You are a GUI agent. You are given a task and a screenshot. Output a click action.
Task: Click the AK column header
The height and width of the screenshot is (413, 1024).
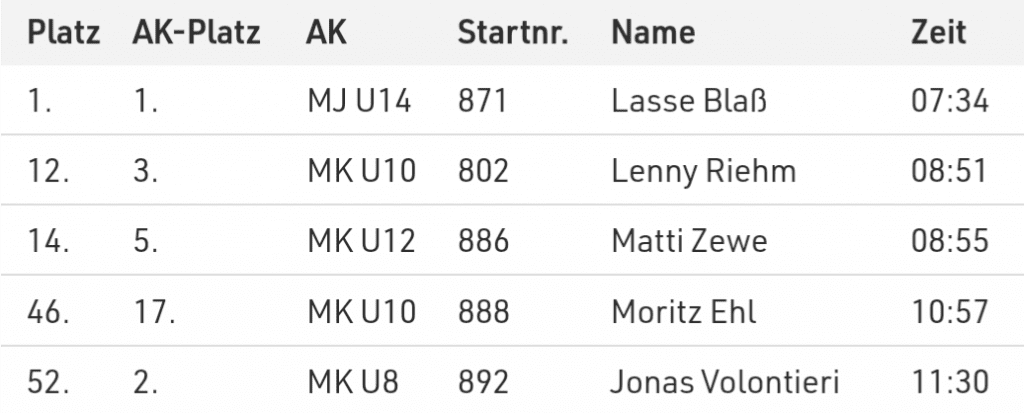click(326, 33)
